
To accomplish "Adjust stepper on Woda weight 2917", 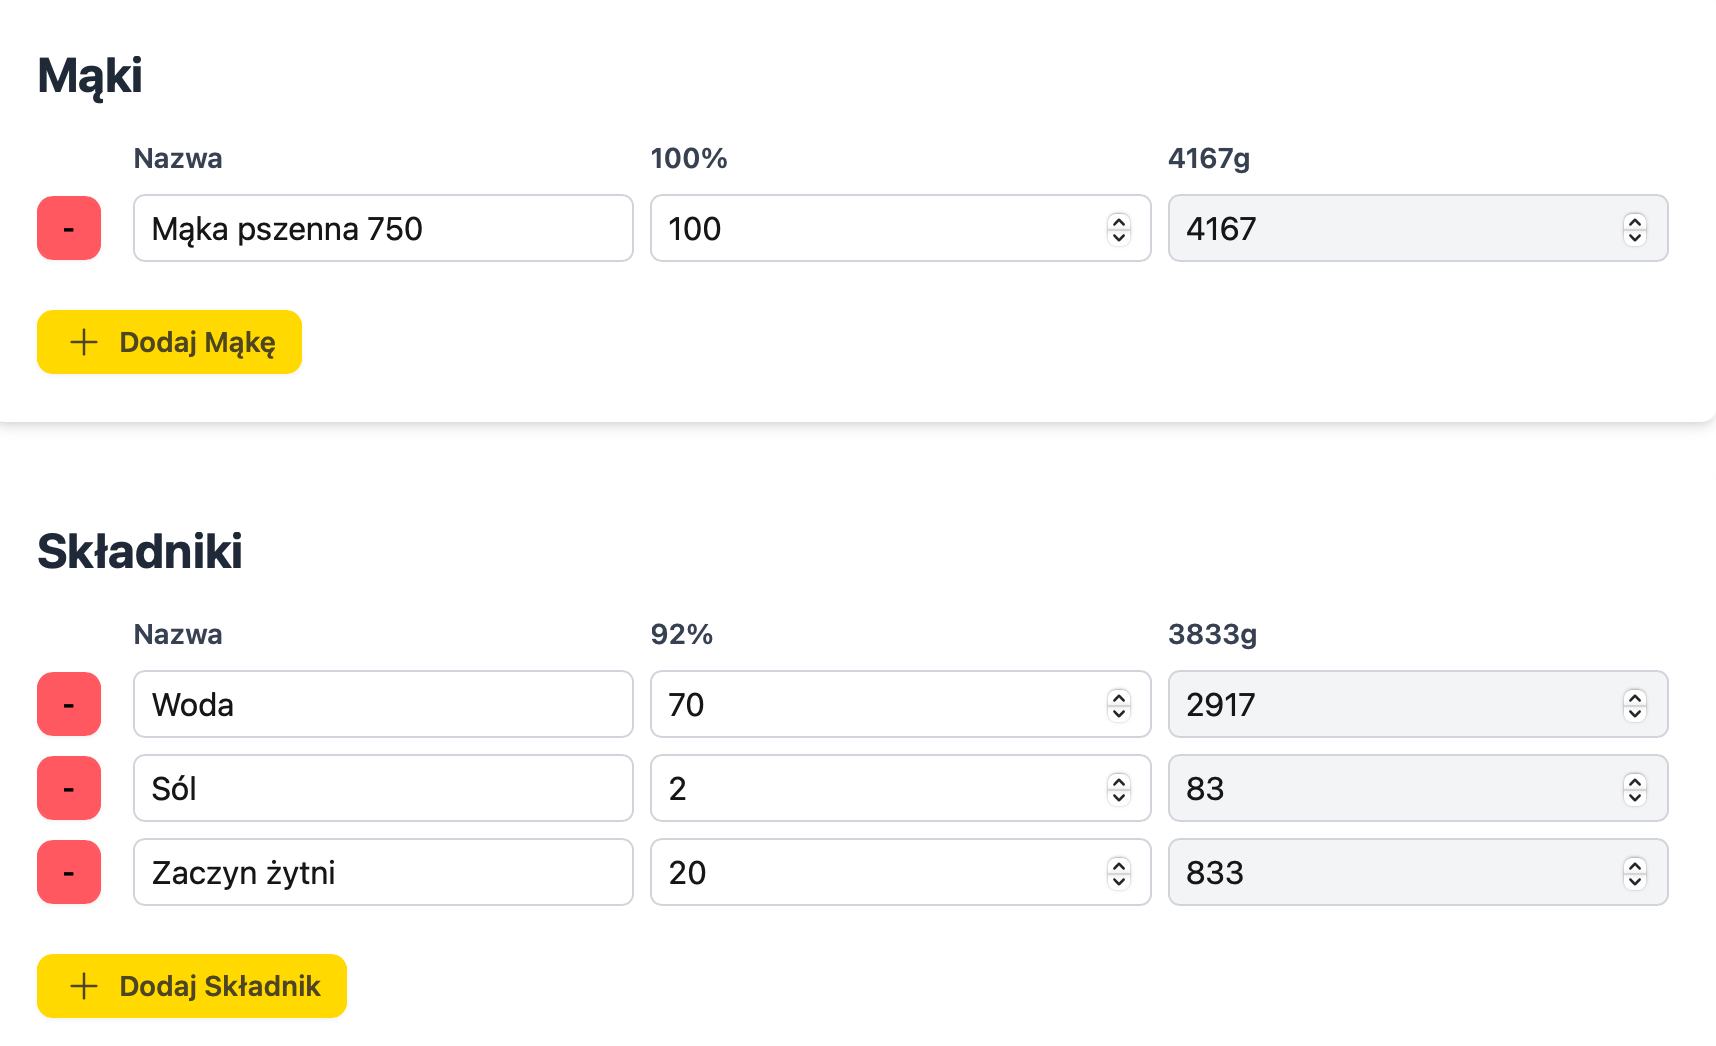I will point(1635,705).
